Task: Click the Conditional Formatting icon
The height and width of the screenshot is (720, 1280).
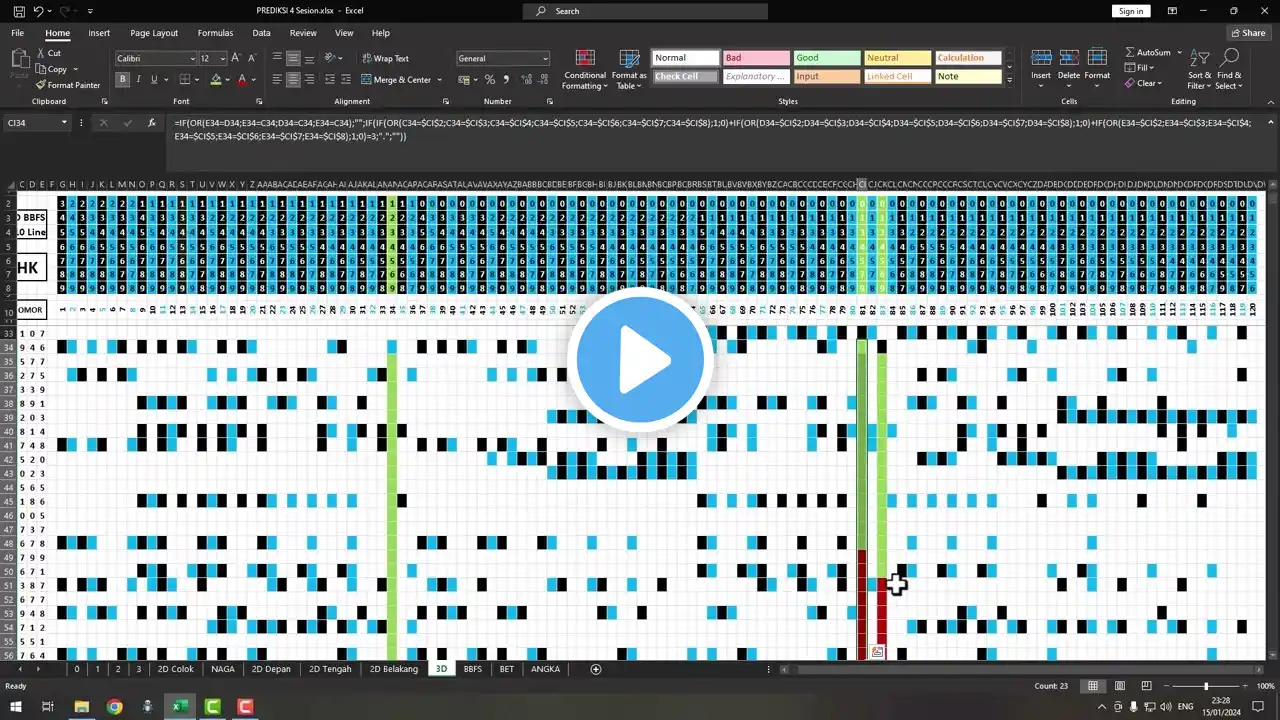Action: (585, 59)
